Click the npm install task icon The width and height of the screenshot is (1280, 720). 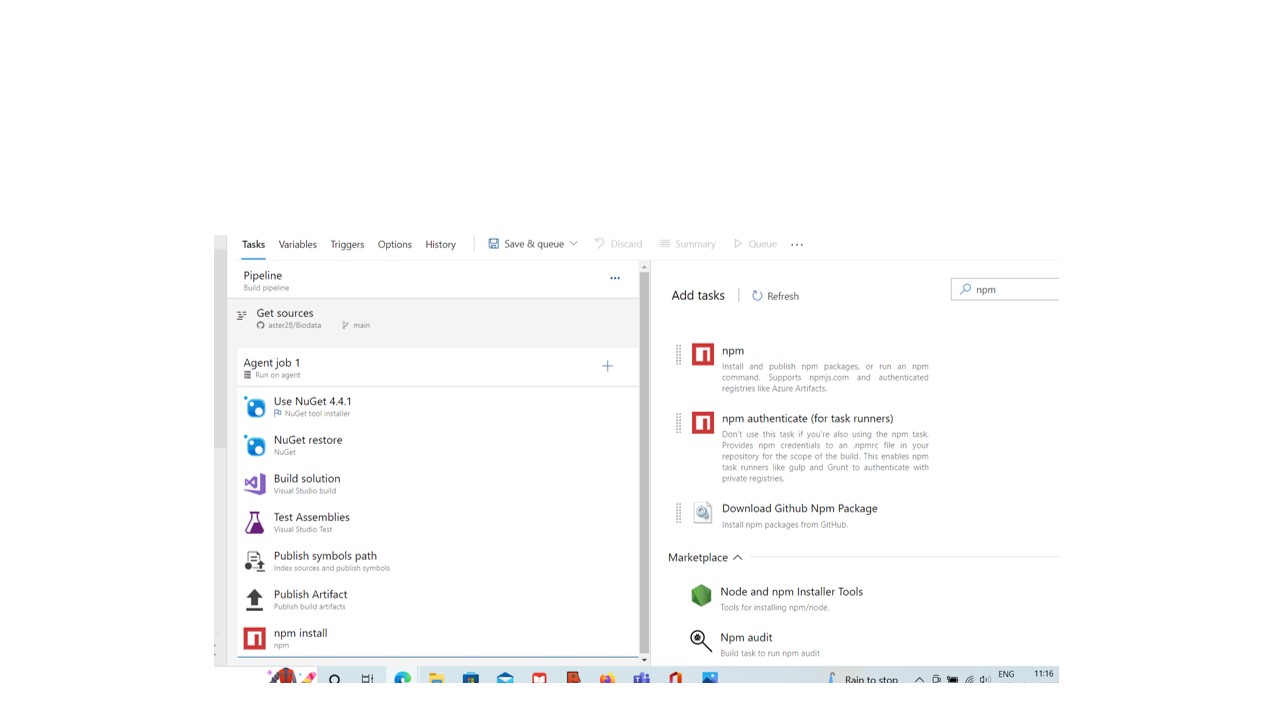click(x=255, y=638)
